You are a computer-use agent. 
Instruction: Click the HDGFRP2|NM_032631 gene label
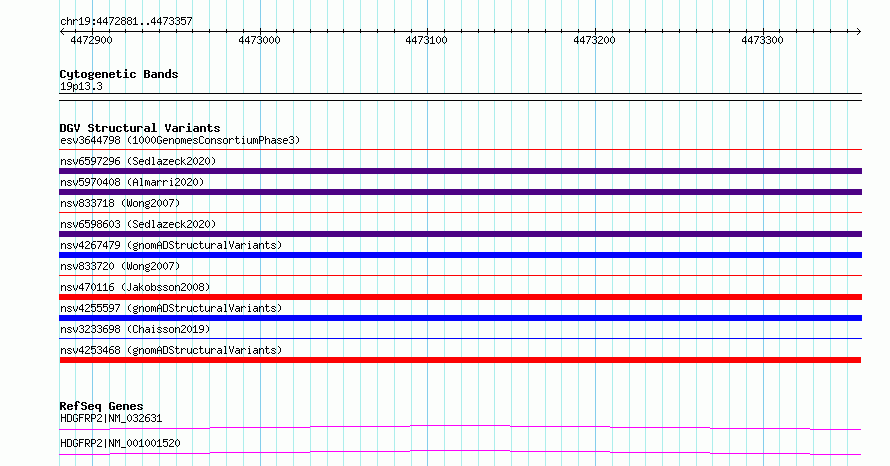(111, 418)
